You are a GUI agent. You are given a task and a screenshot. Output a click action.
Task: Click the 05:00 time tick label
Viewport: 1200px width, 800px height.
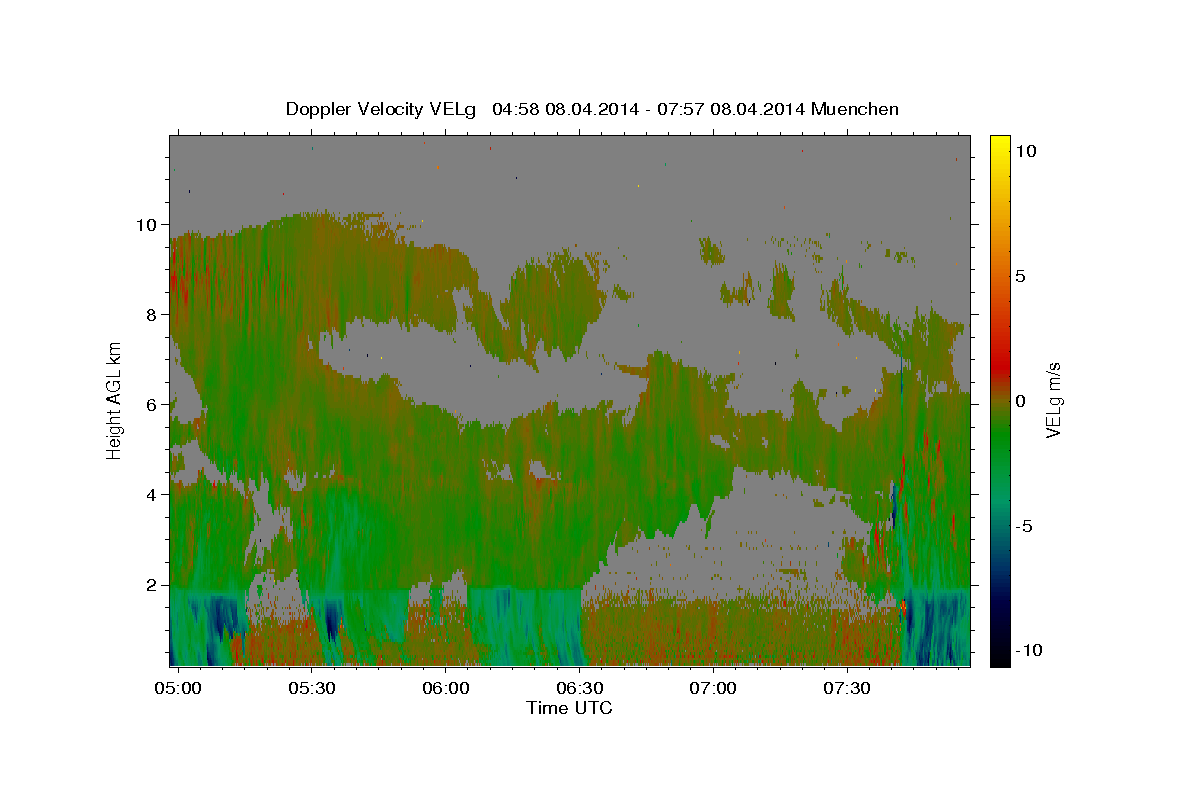pos(180,688)
